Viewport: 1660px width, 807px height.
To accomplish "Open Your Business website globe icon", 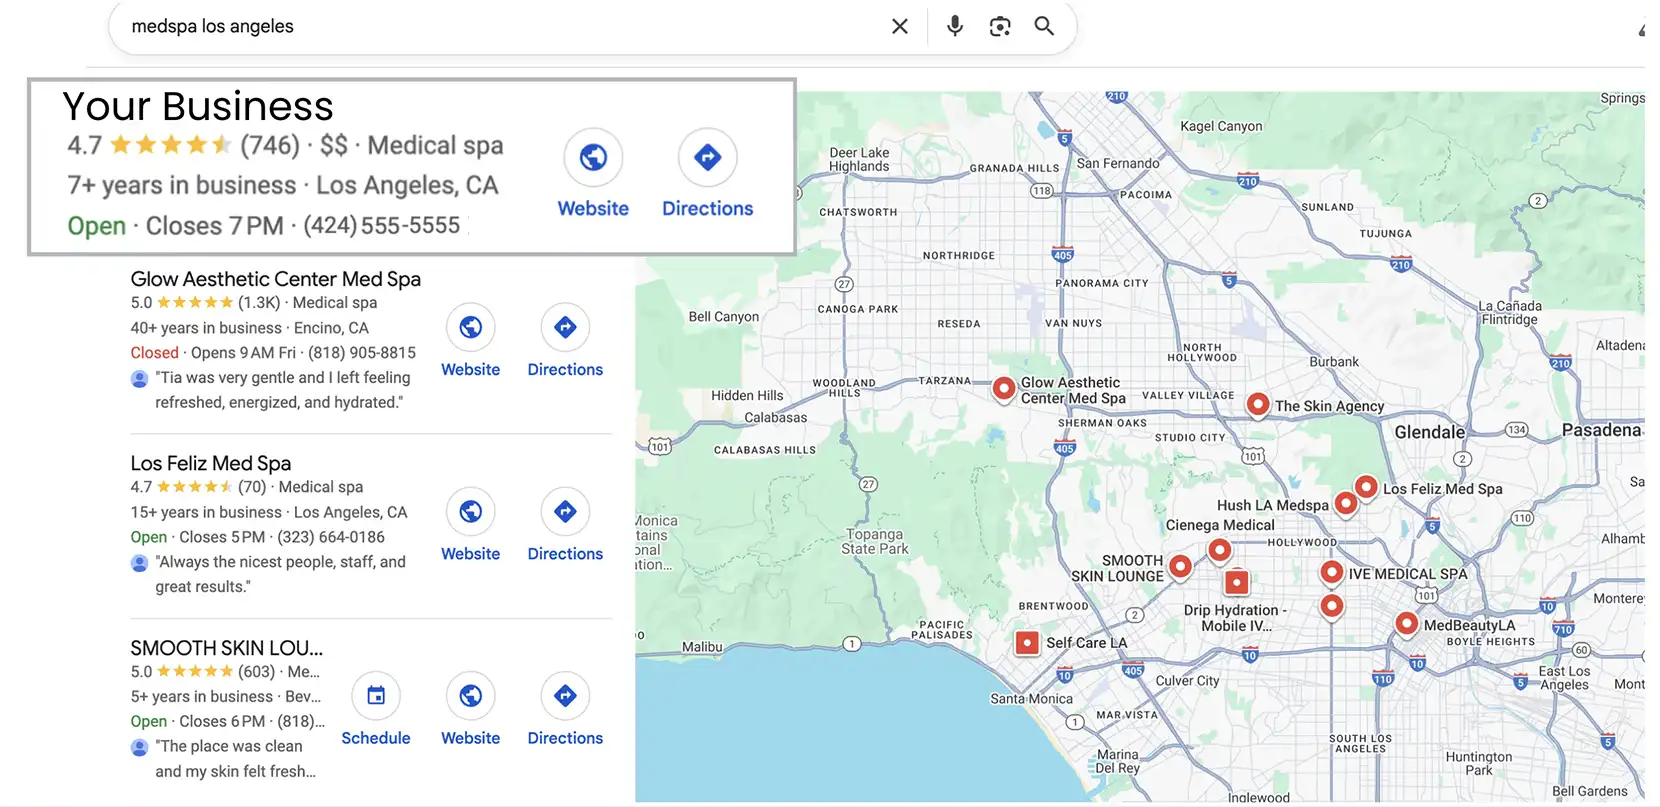I will coord(593,157).
